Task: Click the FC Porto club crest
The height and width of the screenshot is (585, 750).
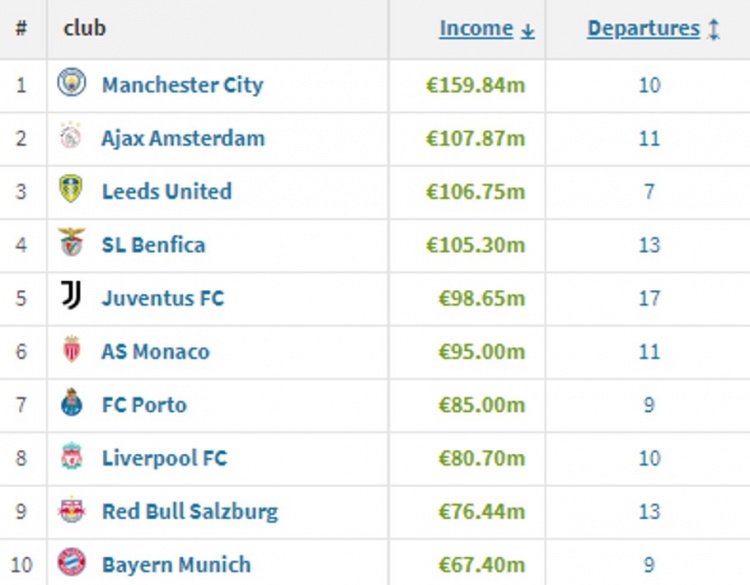Action: pos(71,404)
